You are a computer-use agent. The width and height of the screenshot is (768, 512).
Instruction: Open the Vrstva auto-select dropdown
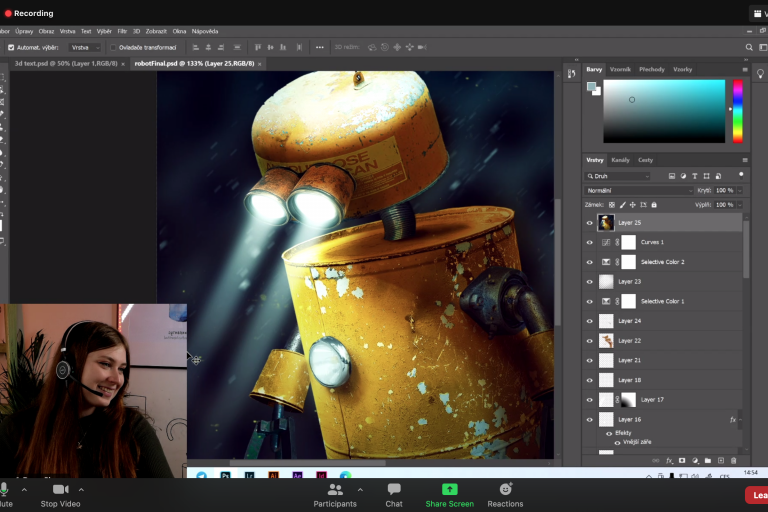(x=84, y=47)
